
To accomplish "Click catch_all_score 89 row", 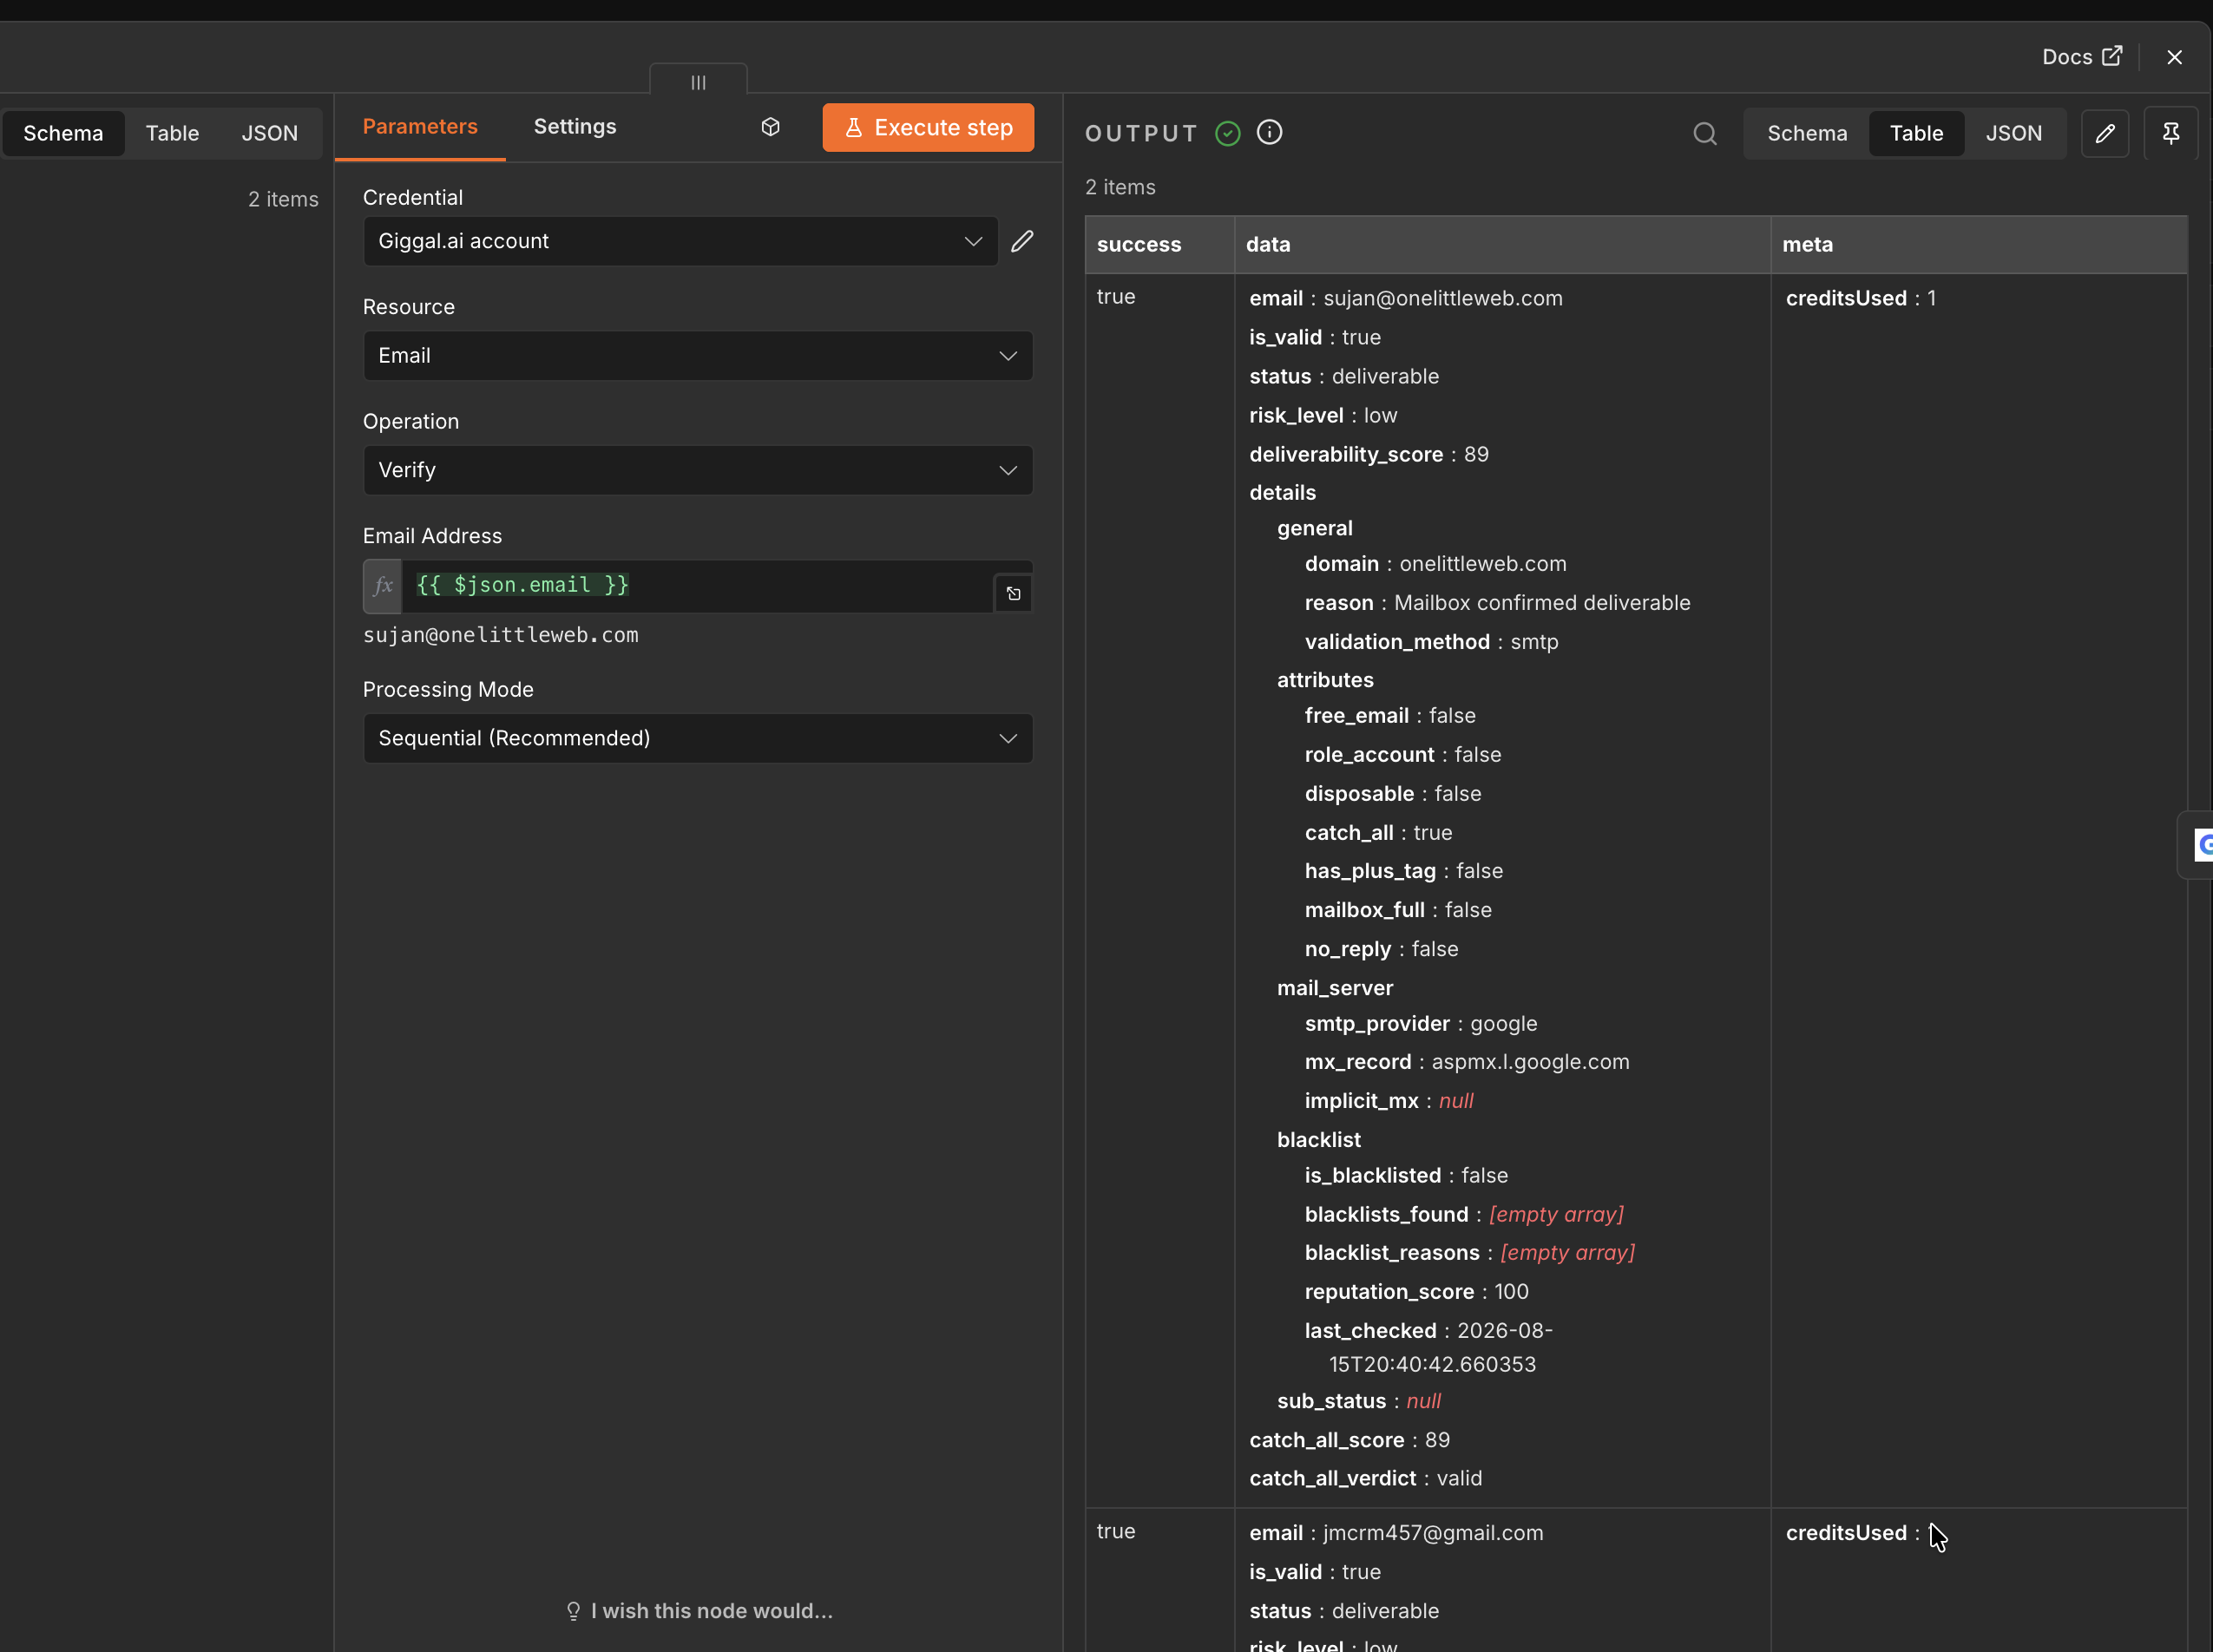I will coord(1349,1440).
